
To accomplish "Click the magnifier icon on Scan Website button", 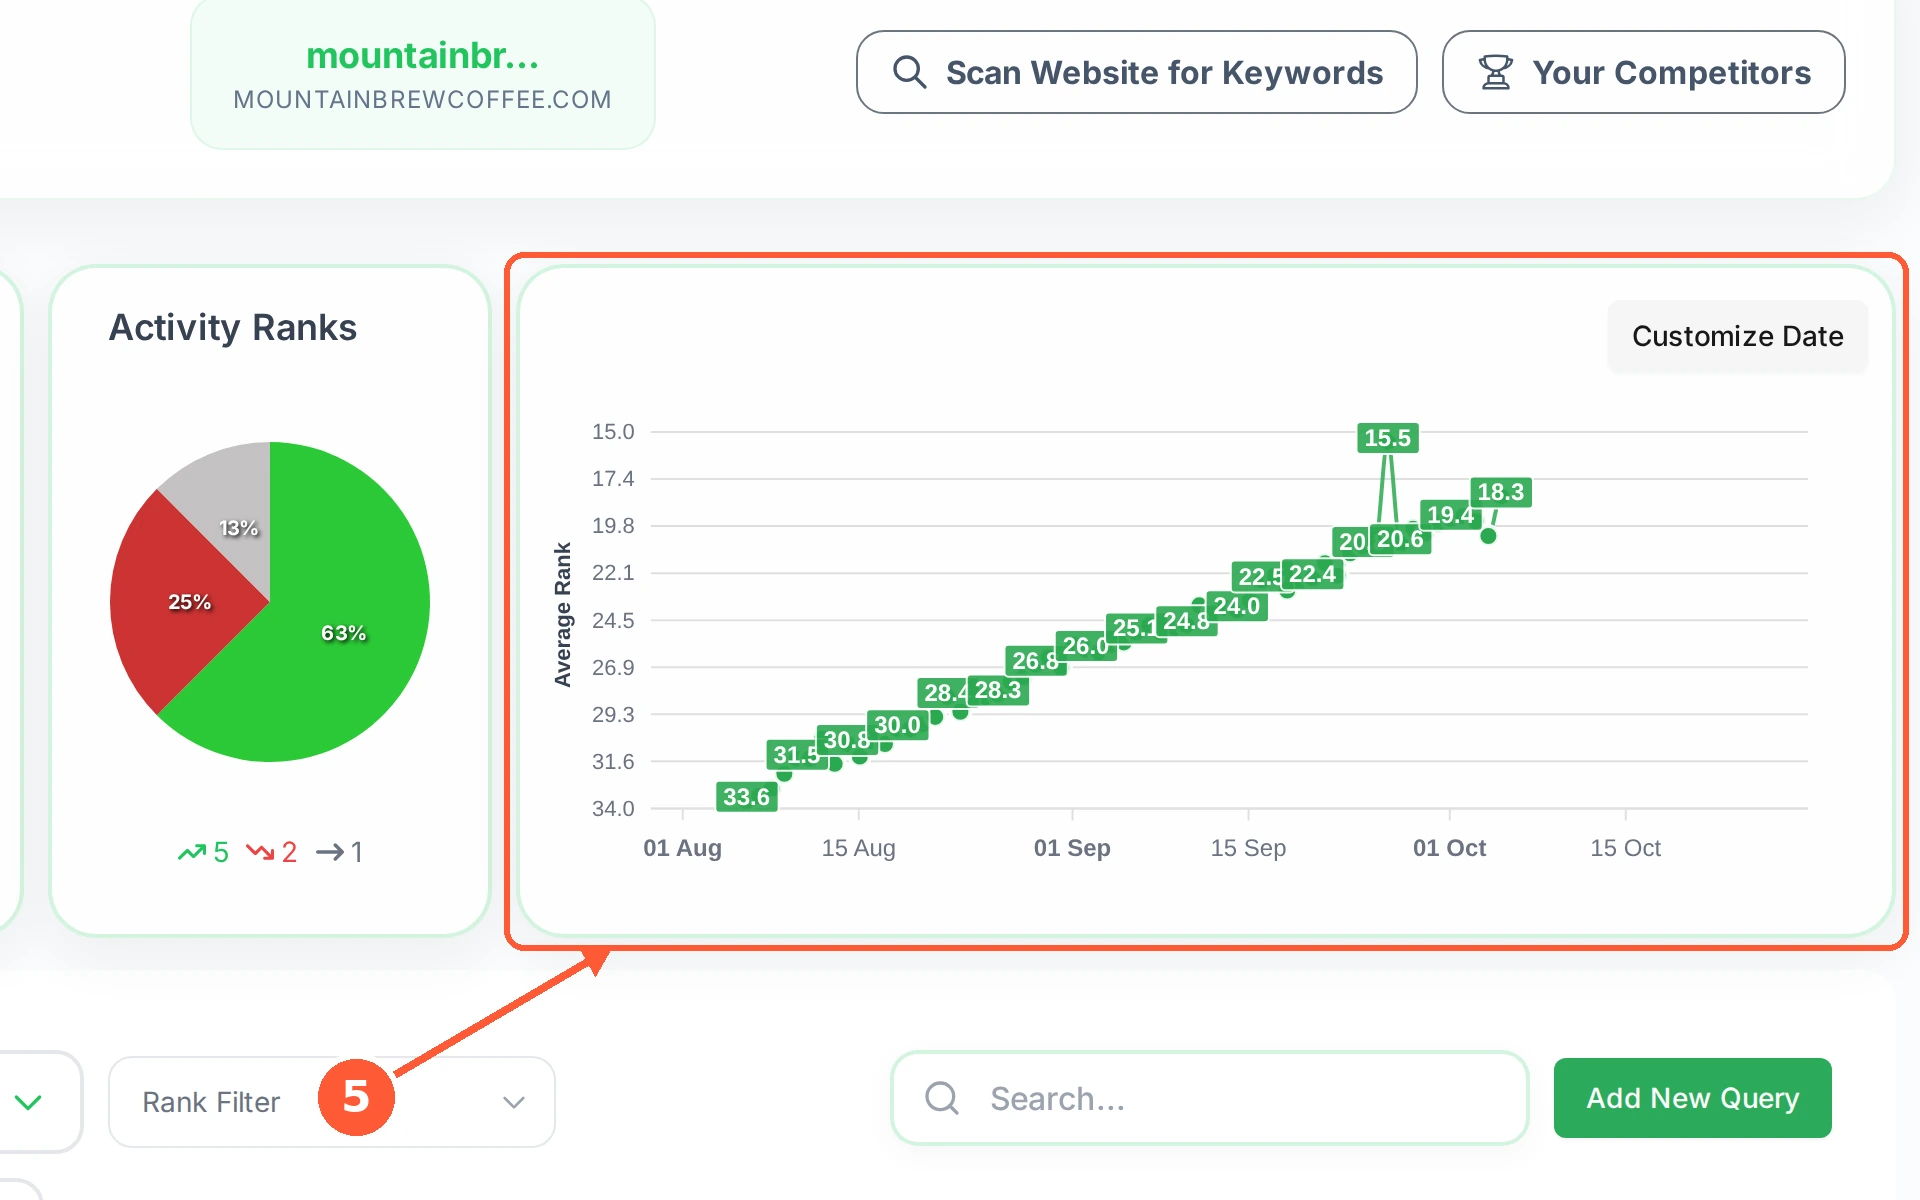I will pos(909,72).
